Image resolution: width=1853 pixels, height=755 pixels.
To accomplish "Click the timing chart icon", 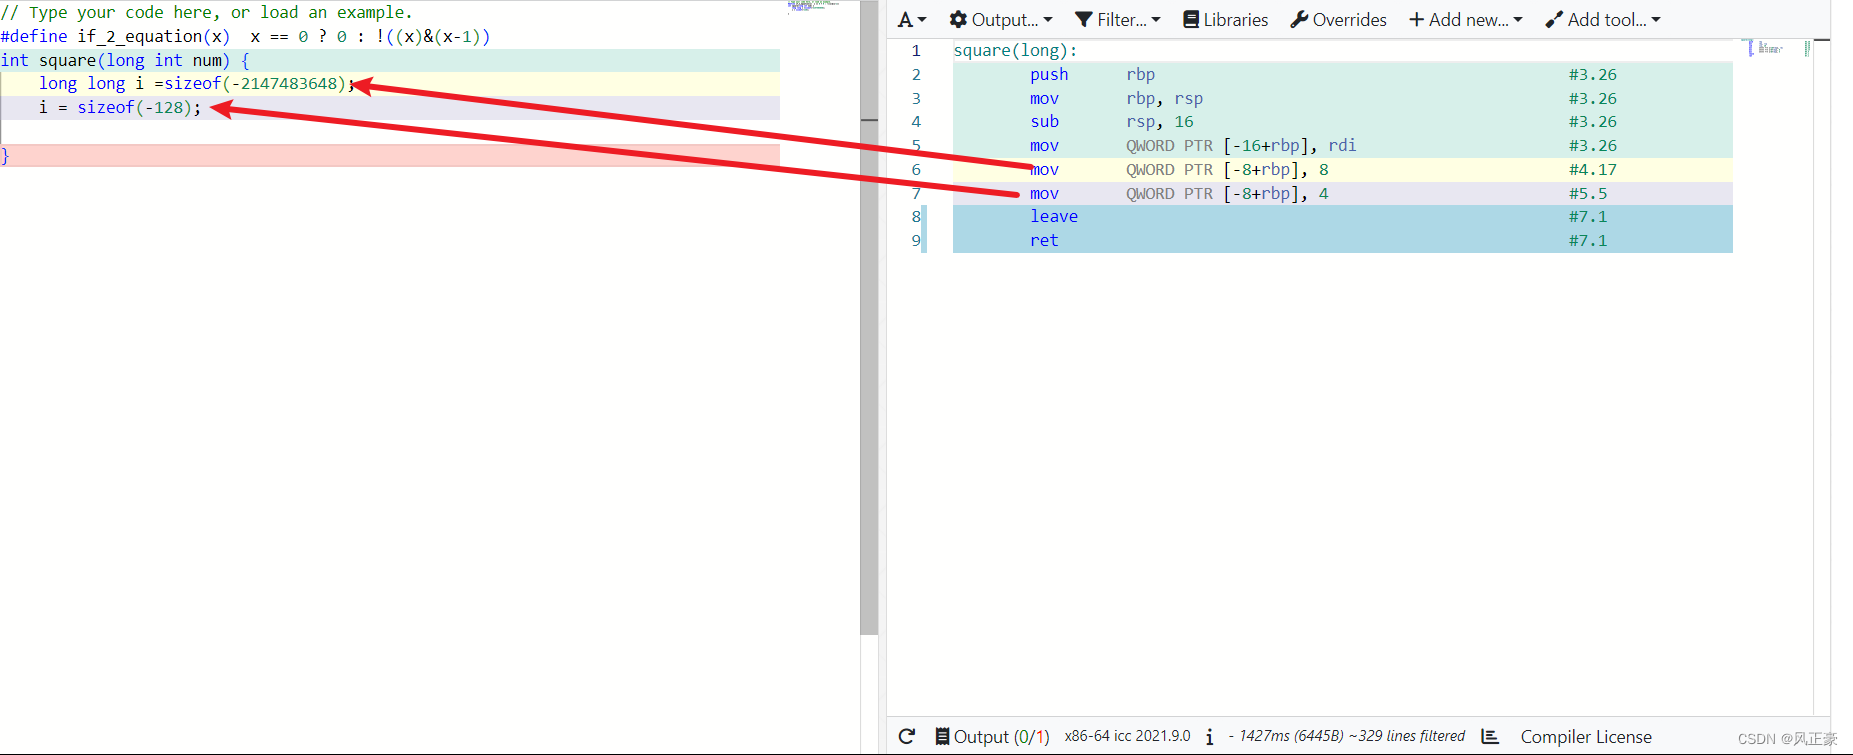I will click(1490, 737).
